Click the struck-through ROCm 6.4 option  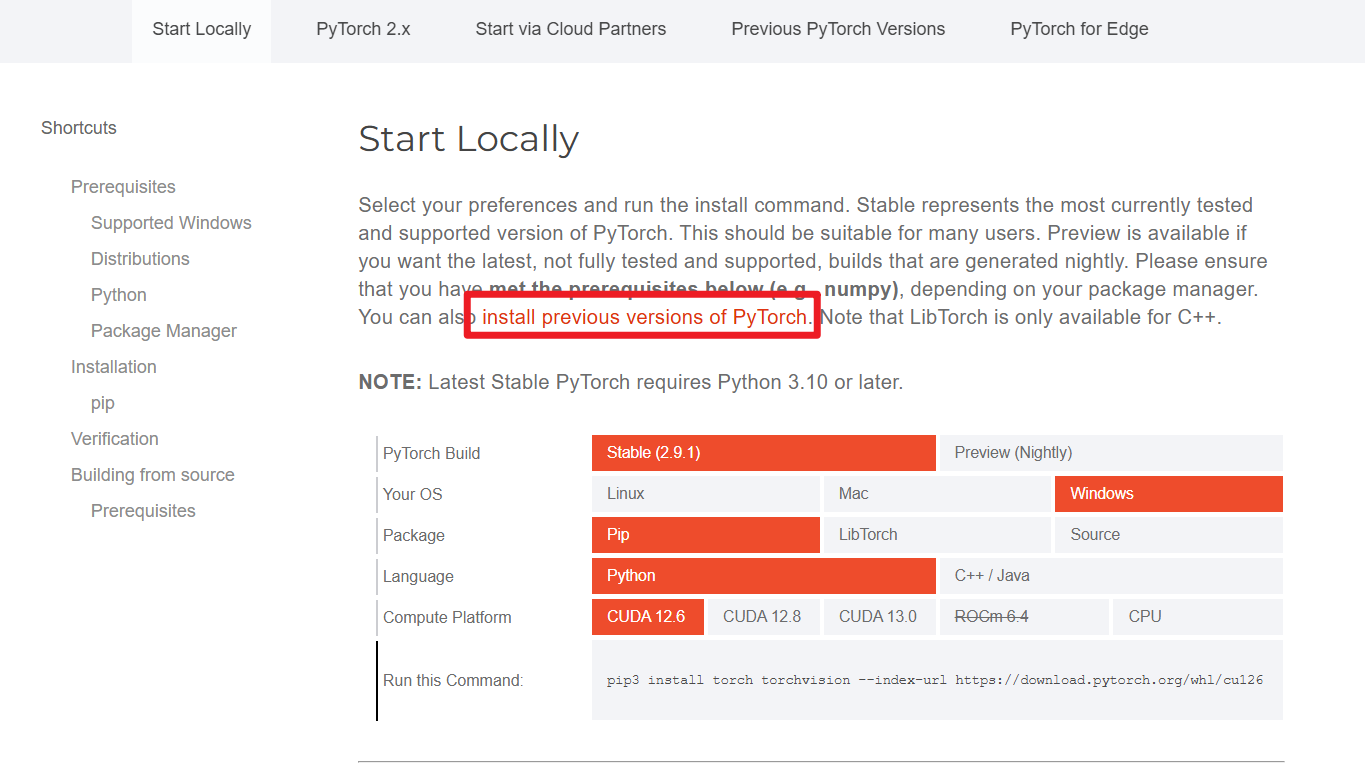coord(1025,617)
